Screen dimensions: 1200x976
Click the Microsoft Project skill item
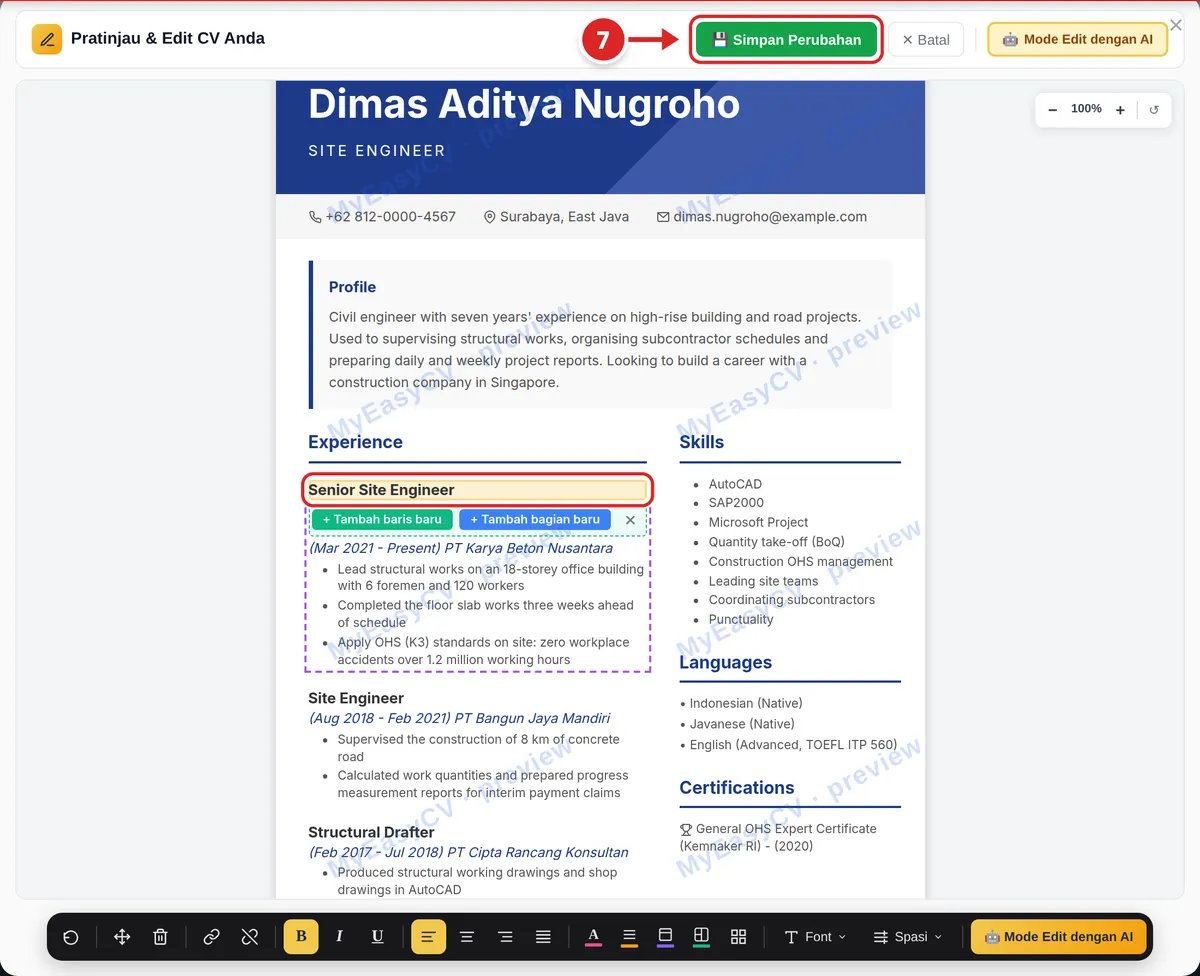pyautogui.click(x=758, y=522)
